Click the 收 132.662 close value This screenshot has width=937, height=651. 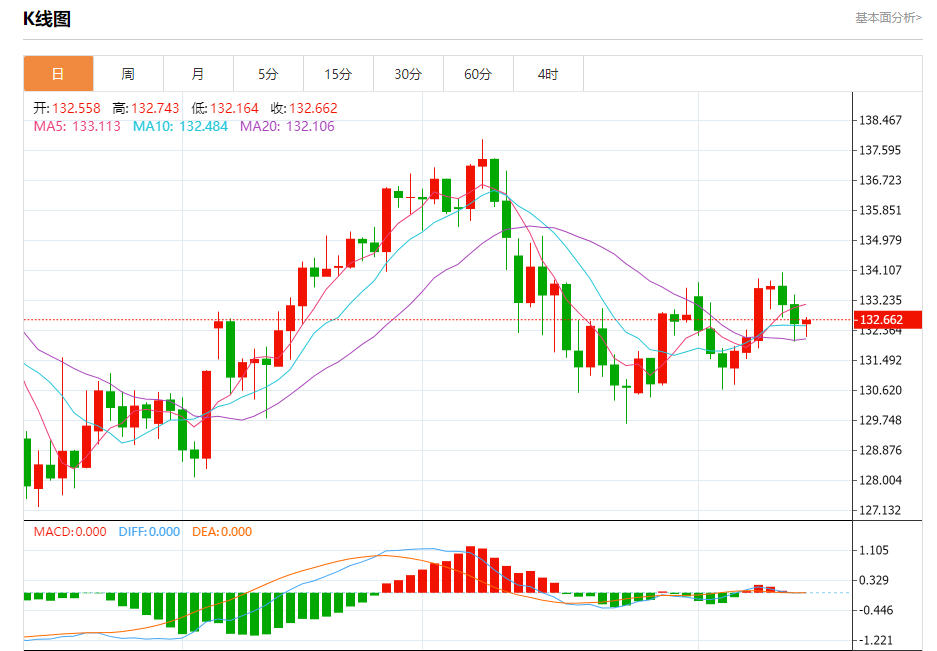pos(304,108)
